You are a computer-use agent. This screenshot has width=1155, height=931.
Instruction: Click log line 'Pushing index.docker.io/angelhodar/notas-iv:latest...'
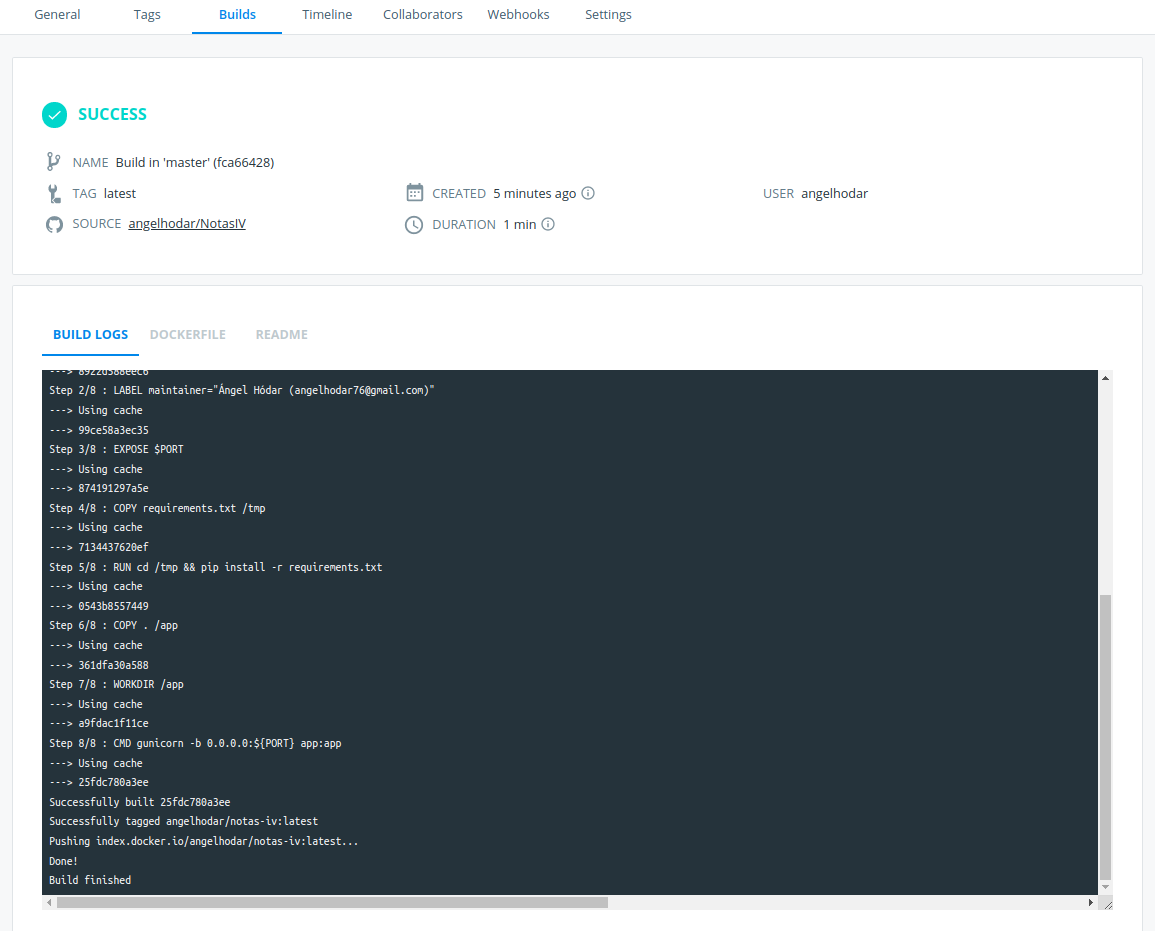203,841
